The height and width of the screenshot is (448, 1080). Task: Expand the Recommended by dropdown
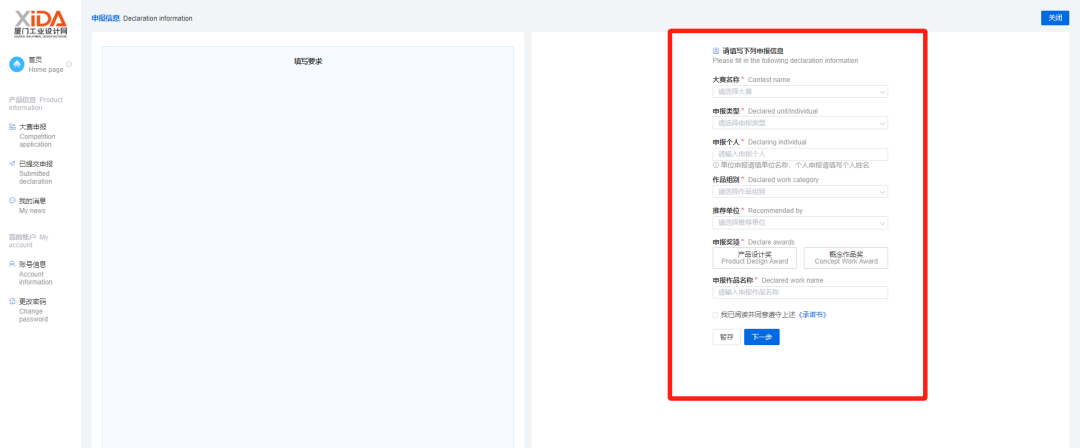[x=799, y=223]
